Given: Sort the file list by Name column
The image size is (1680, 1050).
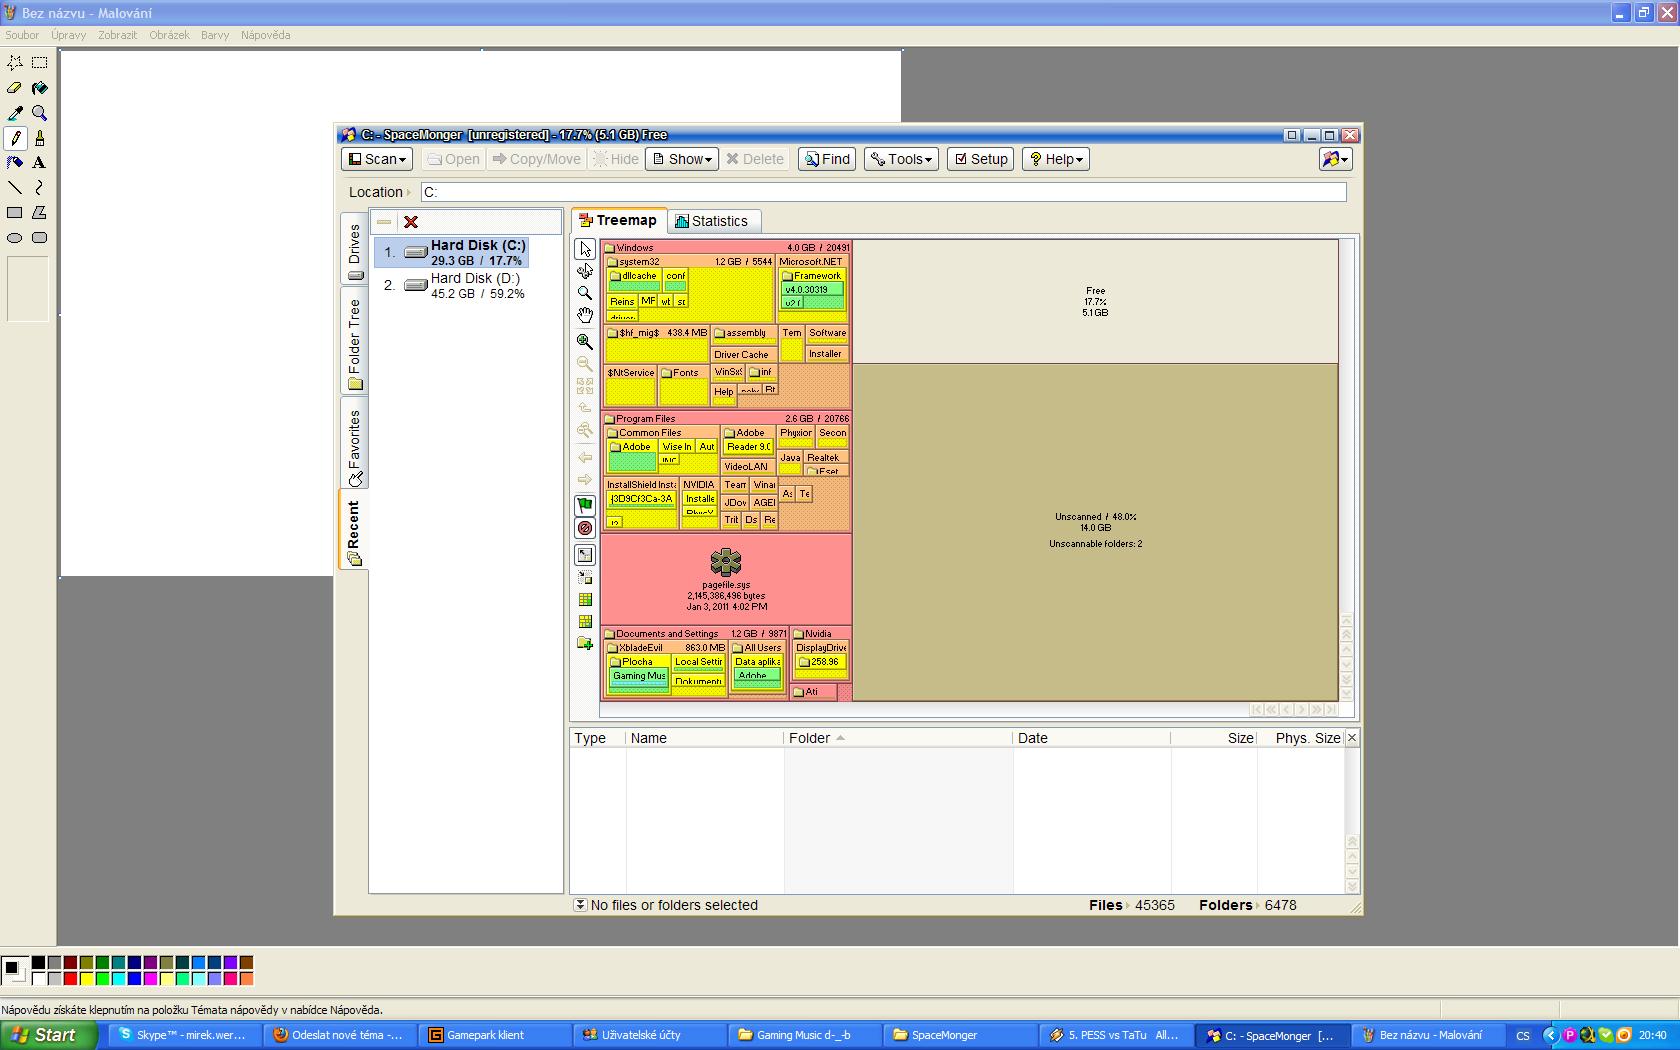Looking at the screenshot, I should [x=704, y=738].
